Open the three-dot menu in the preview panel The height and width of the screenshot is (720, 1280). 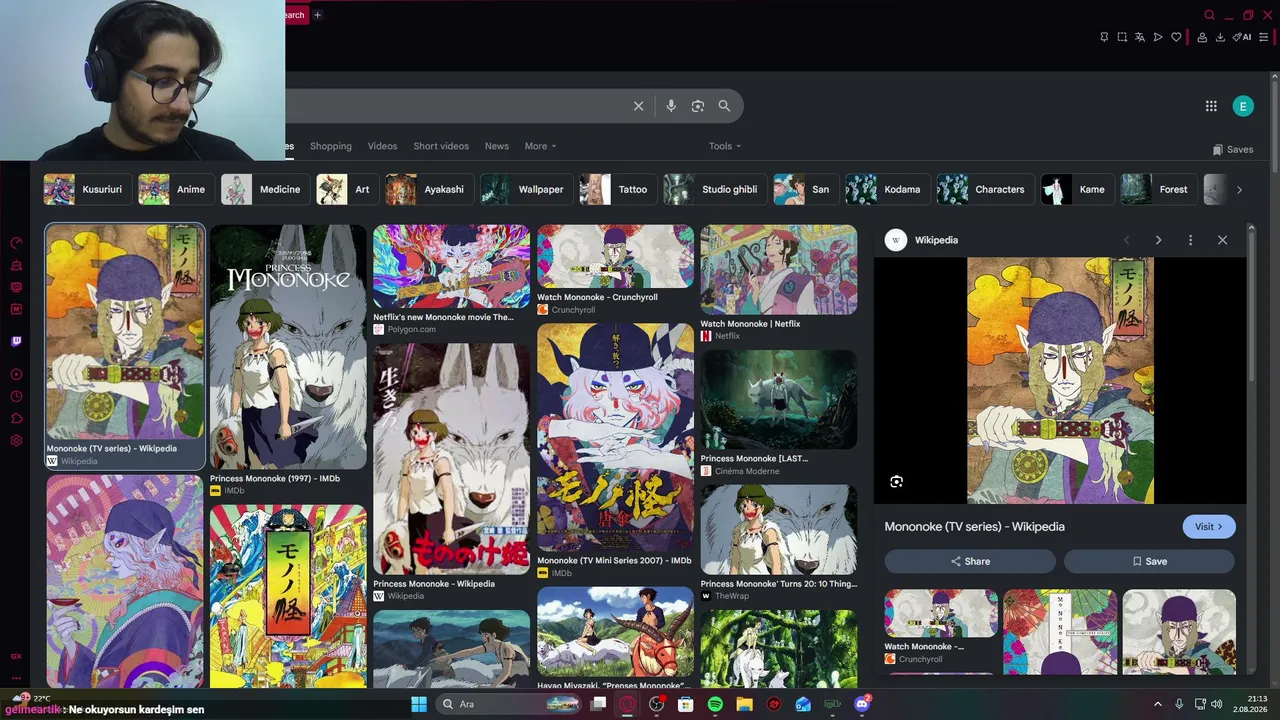tap(1190, 240)
